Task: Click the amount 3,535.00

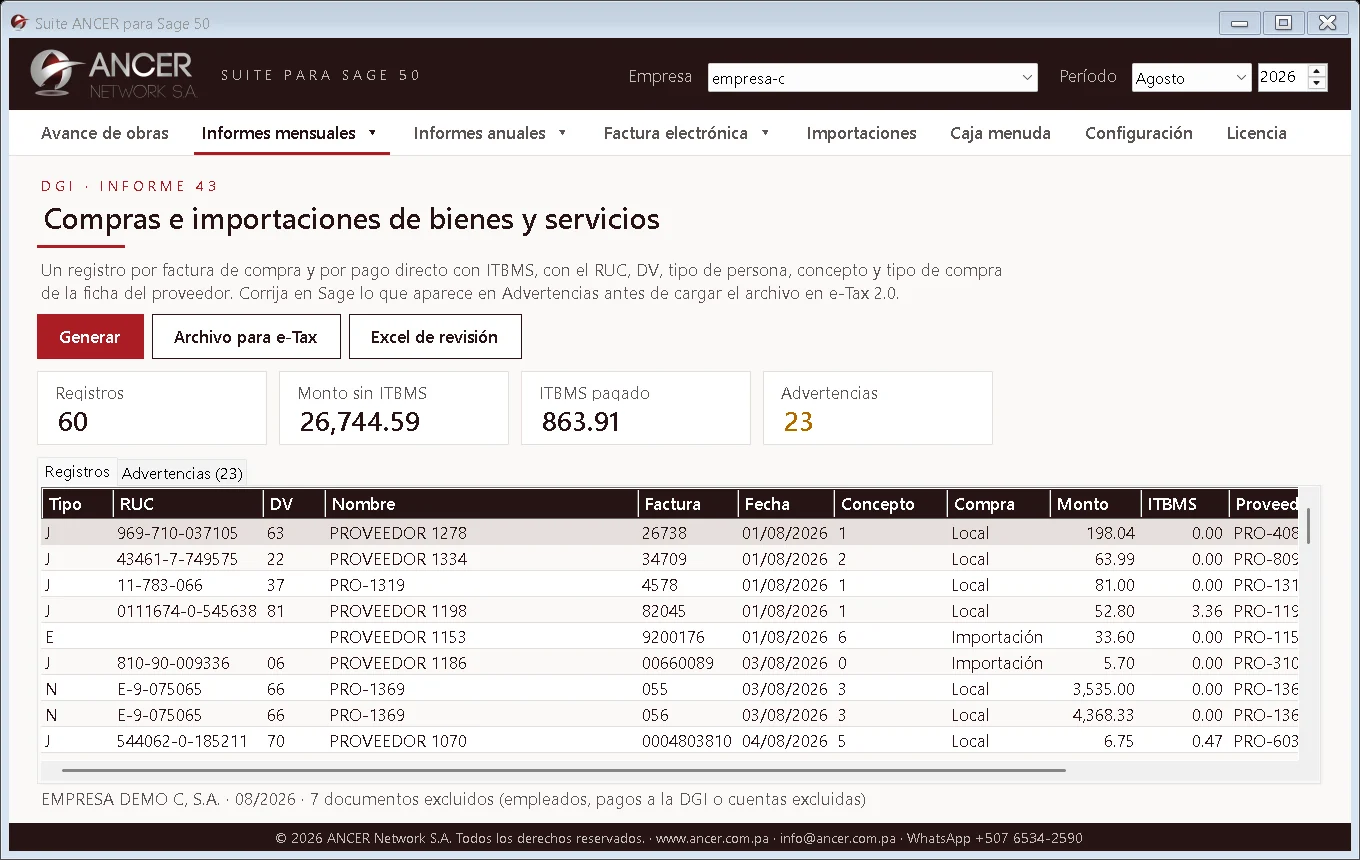Action: coord(1103,689)
